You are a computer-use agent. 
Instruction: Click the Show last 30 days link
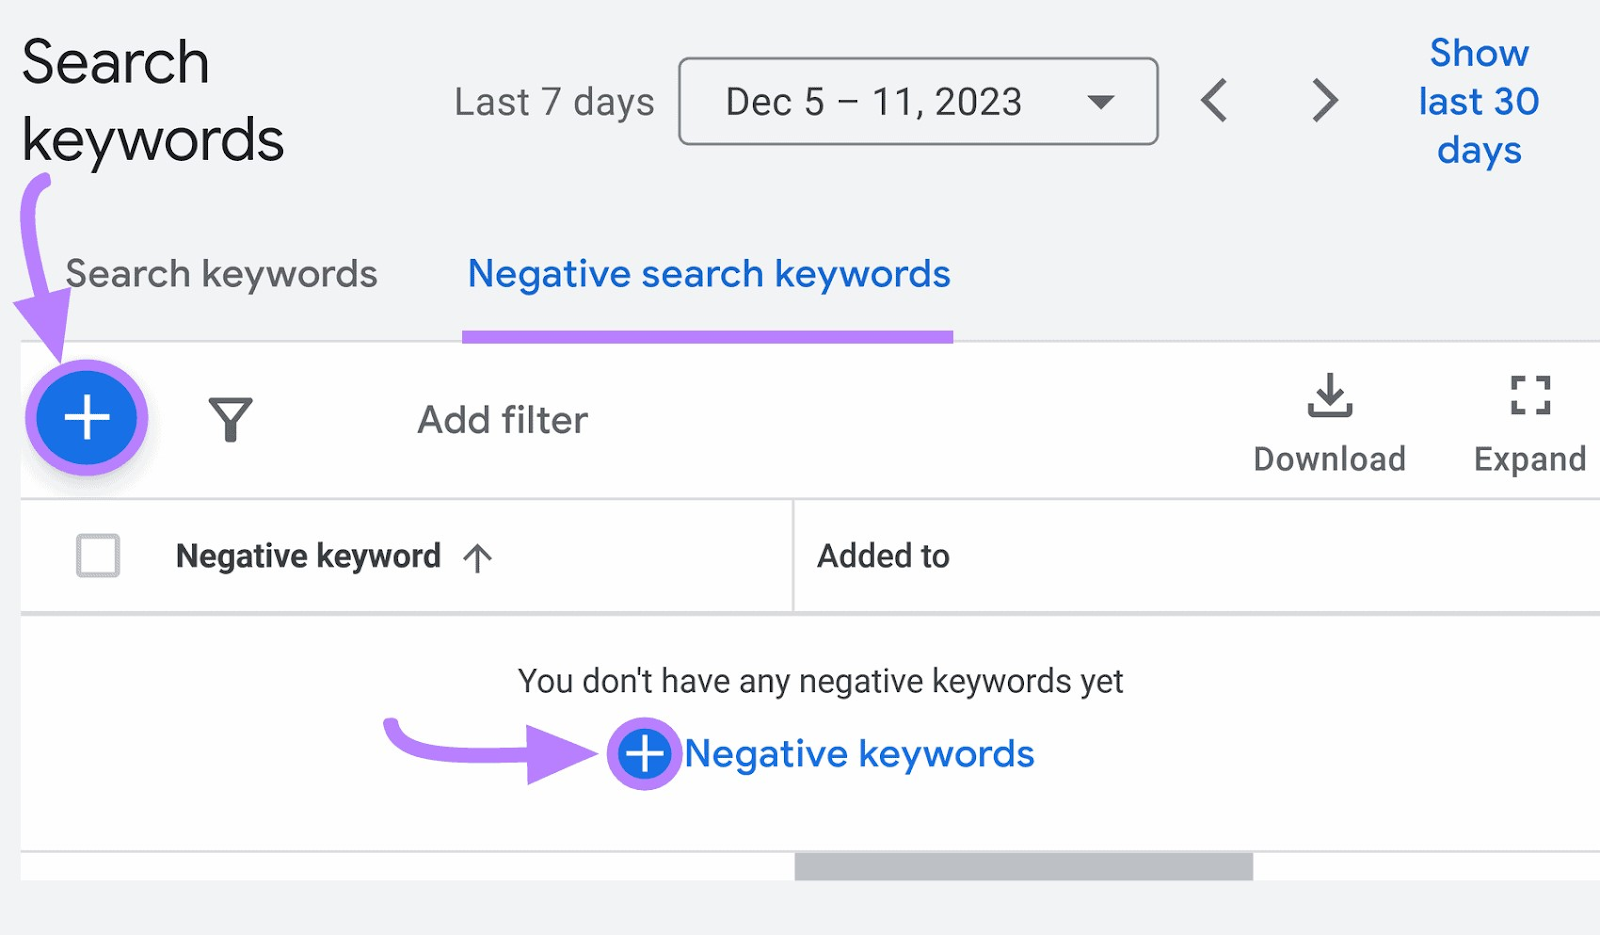click(x=1478, y=101)
